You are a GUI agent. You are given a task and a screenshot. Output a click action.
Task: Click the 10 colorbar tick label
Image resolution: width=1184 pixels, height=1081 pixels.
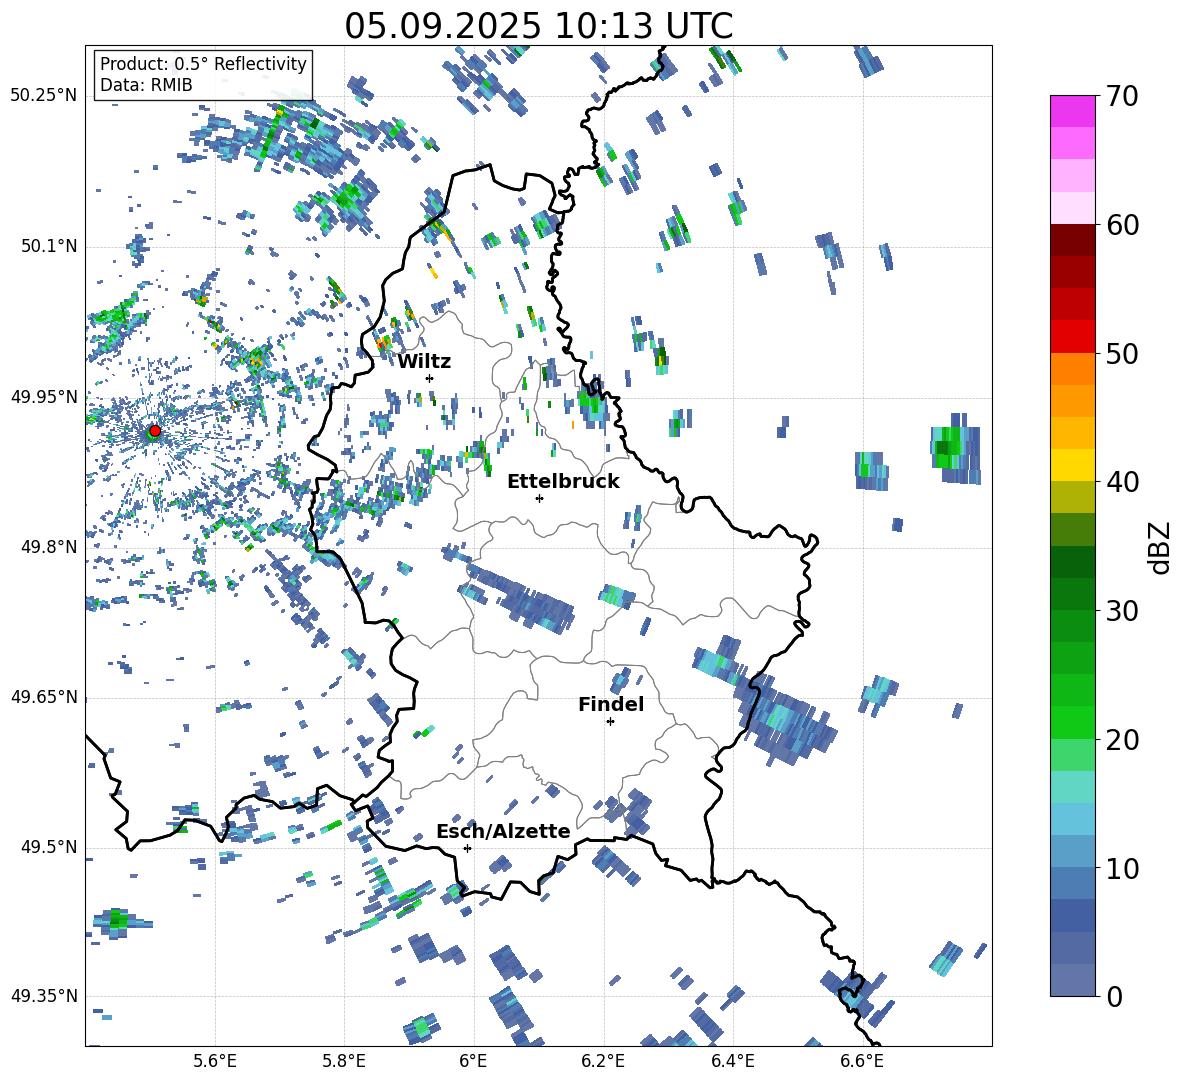[x=1122, y=868]
